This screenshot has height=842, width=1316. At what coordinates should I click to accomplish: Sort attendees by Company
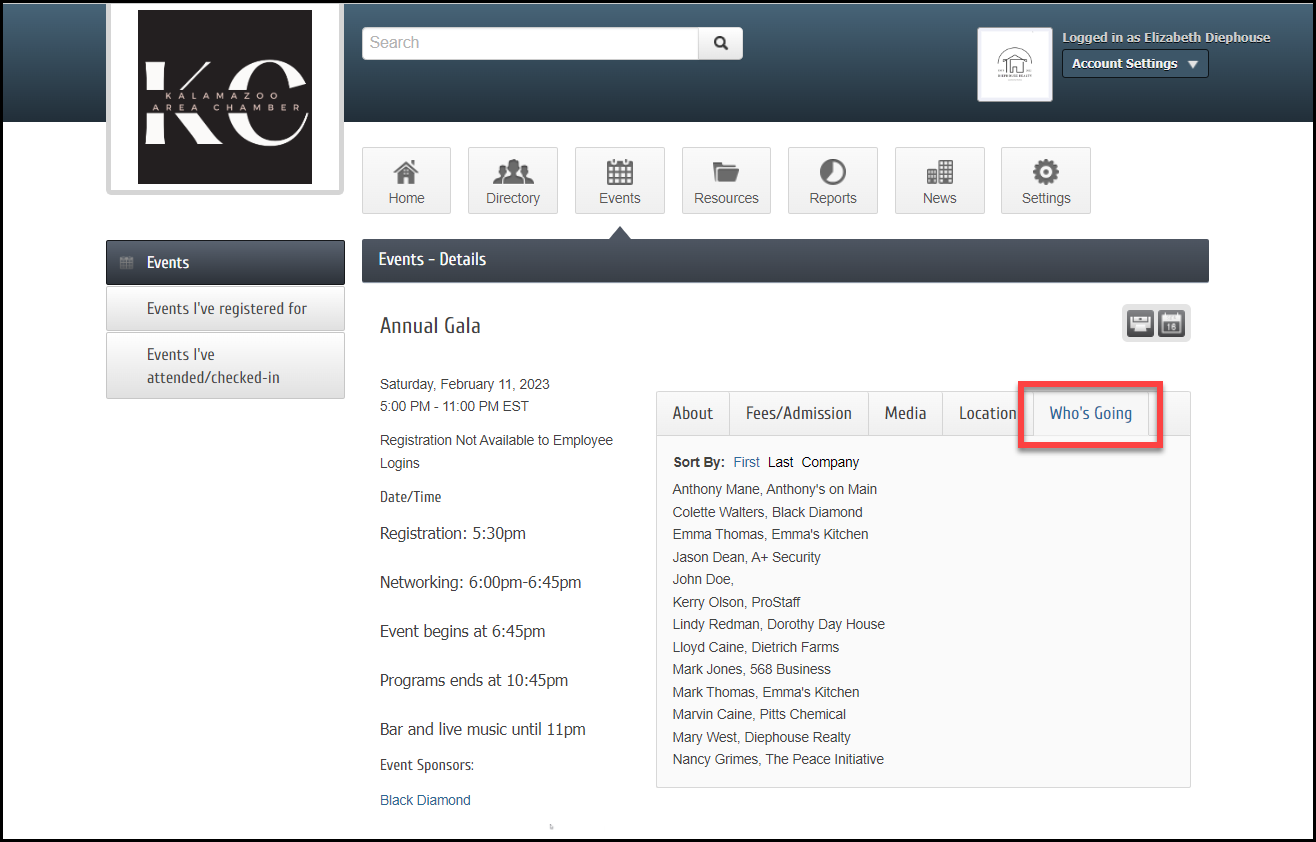830,462
